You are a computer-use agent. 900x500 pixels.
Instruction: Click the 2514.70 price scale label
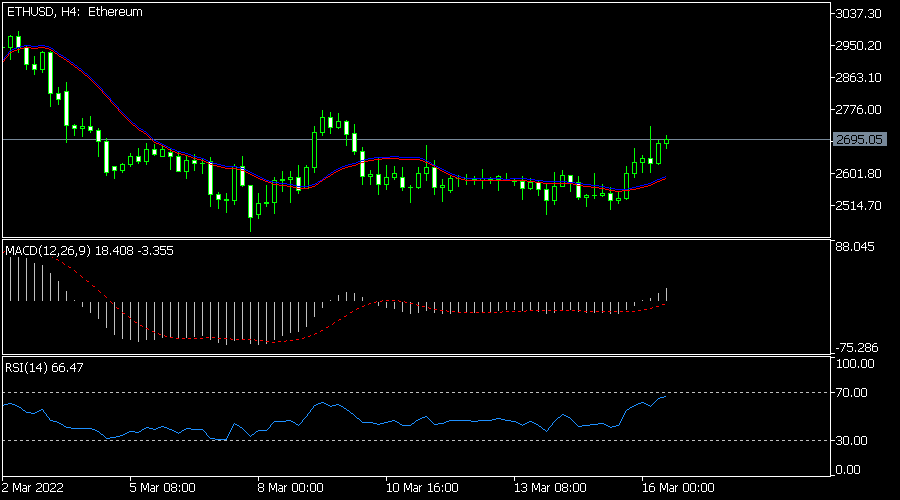(x=858, y=206)
